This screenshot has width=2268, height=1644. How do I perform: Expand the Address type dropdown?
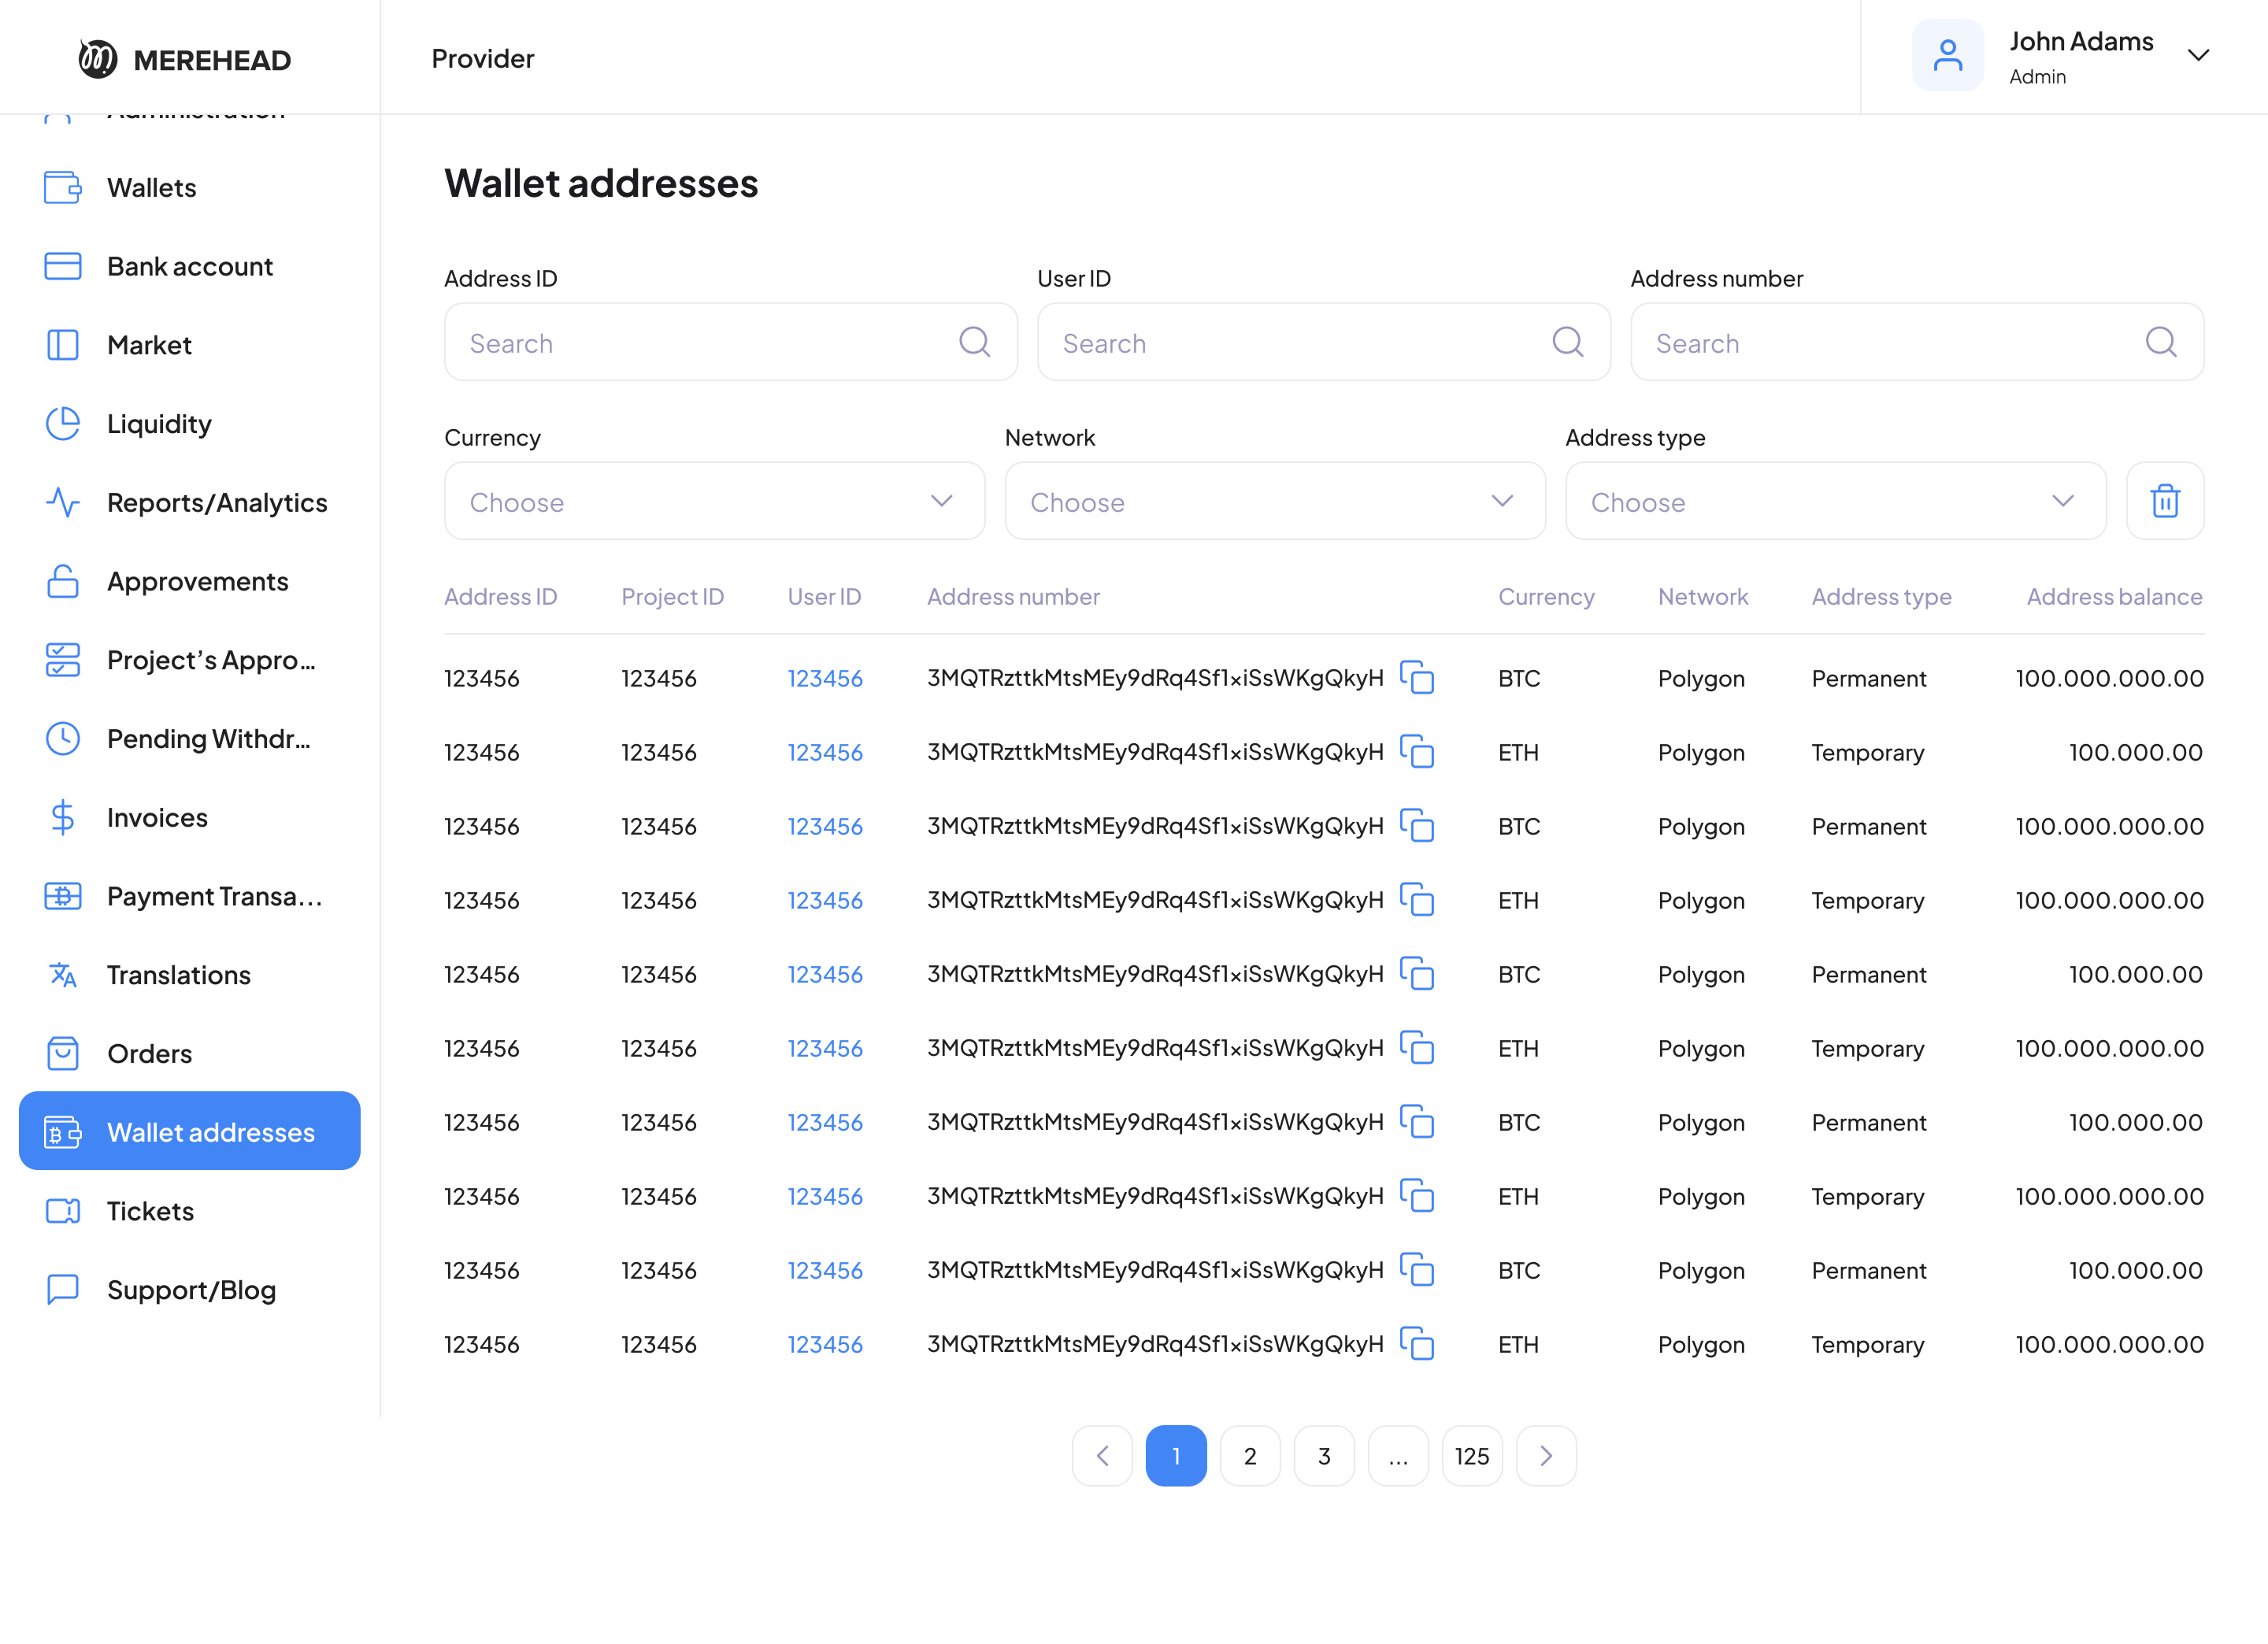point(1835,501)
